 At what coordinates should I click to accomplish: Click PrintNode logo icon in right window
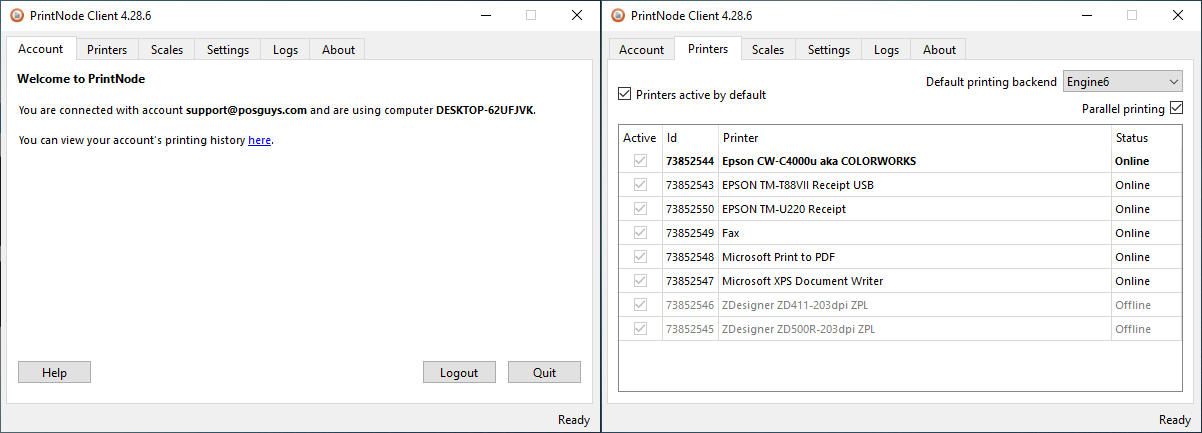click(618, 15)
